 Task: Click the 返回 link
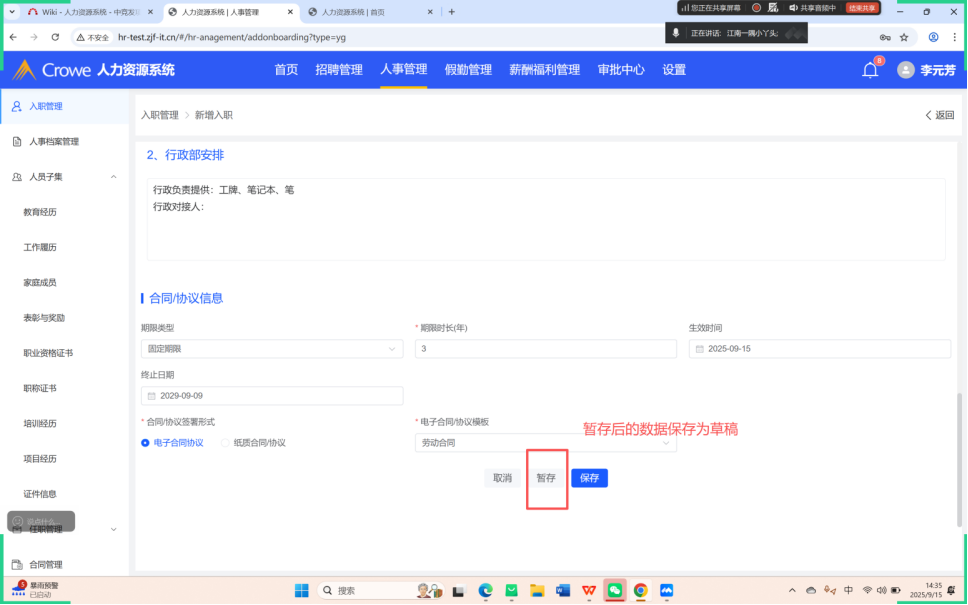939,115
